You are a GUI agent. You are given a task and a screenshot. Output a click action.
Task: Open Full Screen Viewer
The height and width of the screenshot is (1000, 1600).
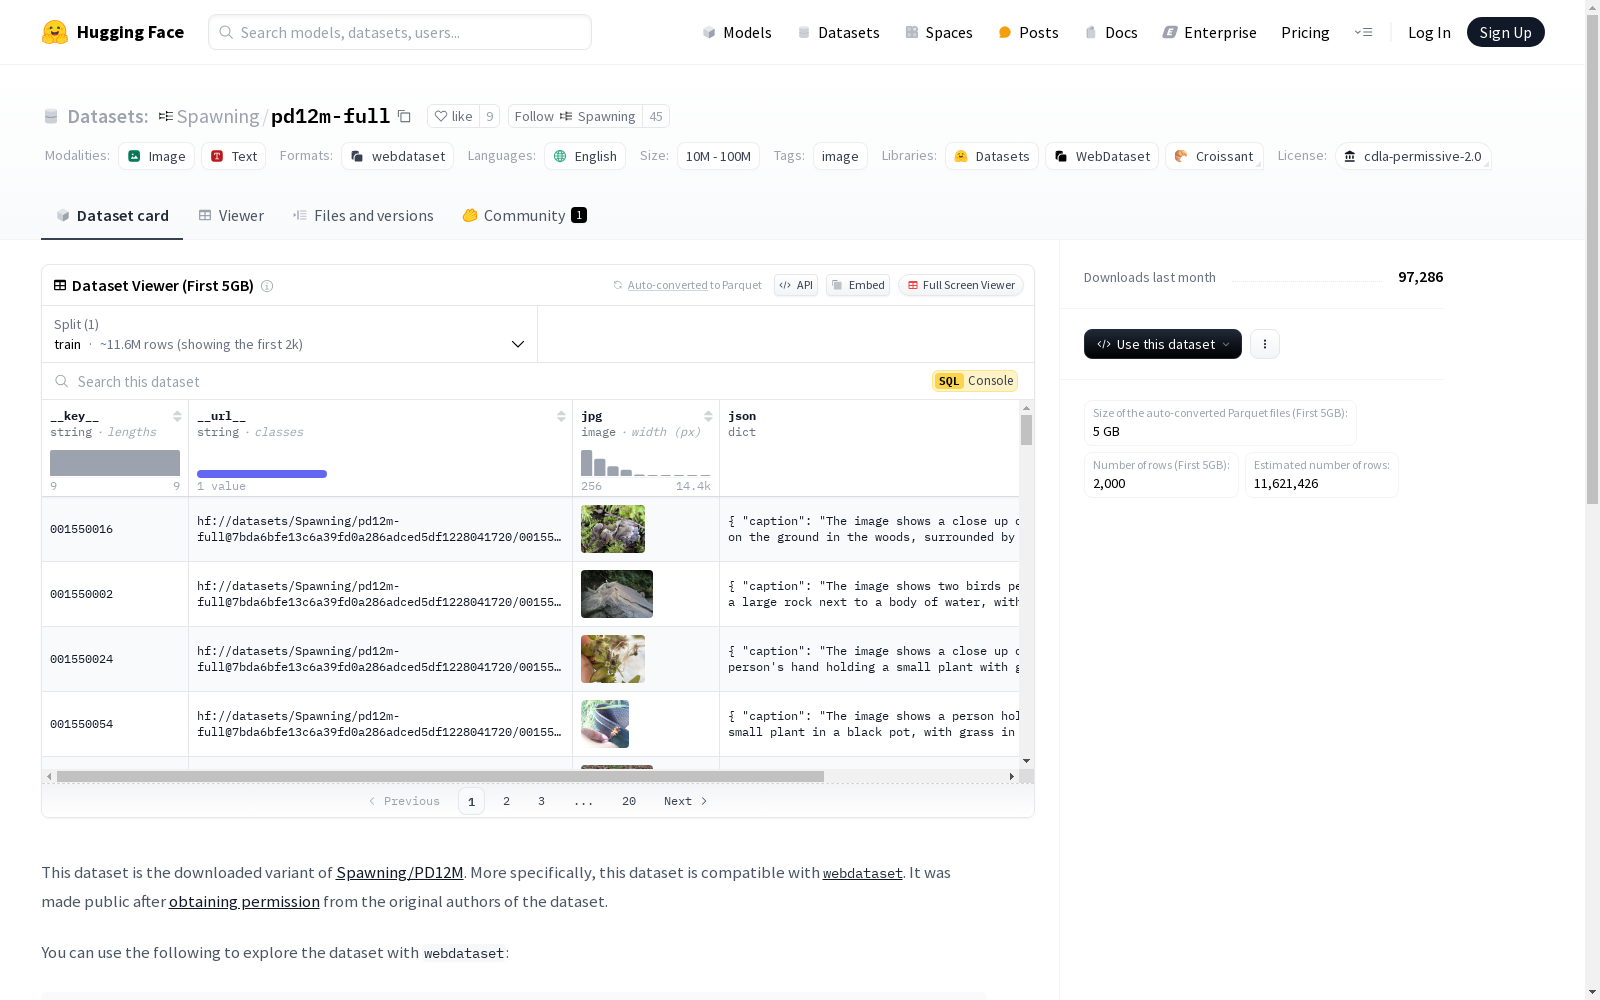click(961, 285)
